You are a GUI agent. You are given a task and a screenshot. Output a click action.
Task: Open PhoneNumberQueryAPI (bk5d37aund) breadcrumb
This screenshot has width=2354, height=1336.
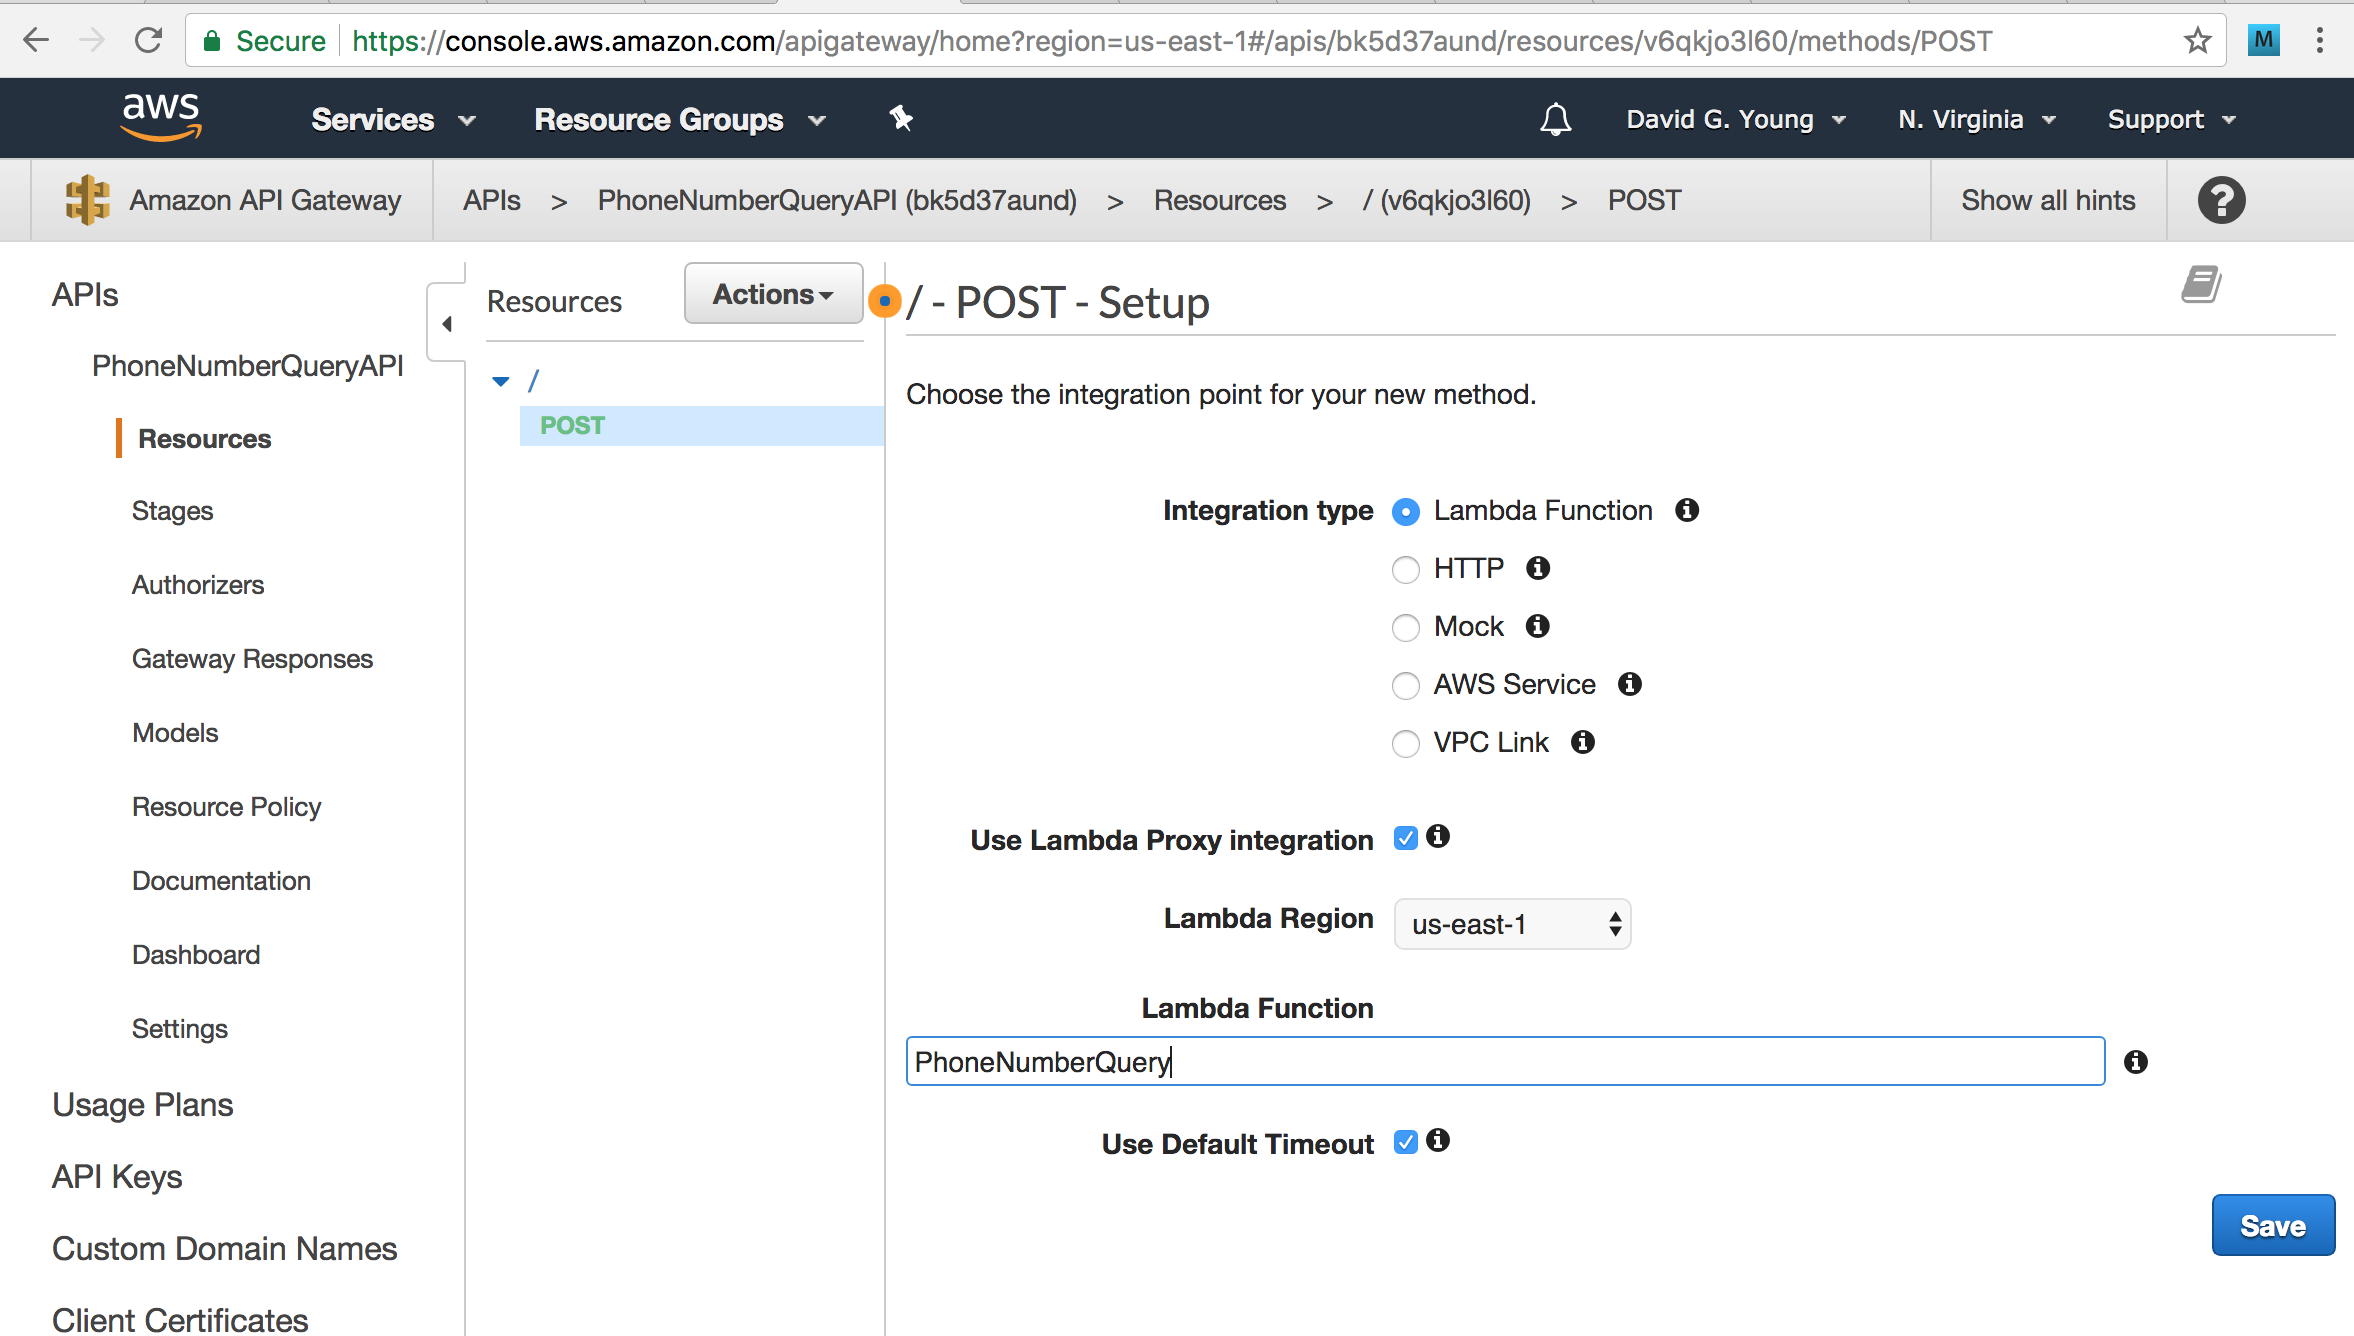[837, 200]
